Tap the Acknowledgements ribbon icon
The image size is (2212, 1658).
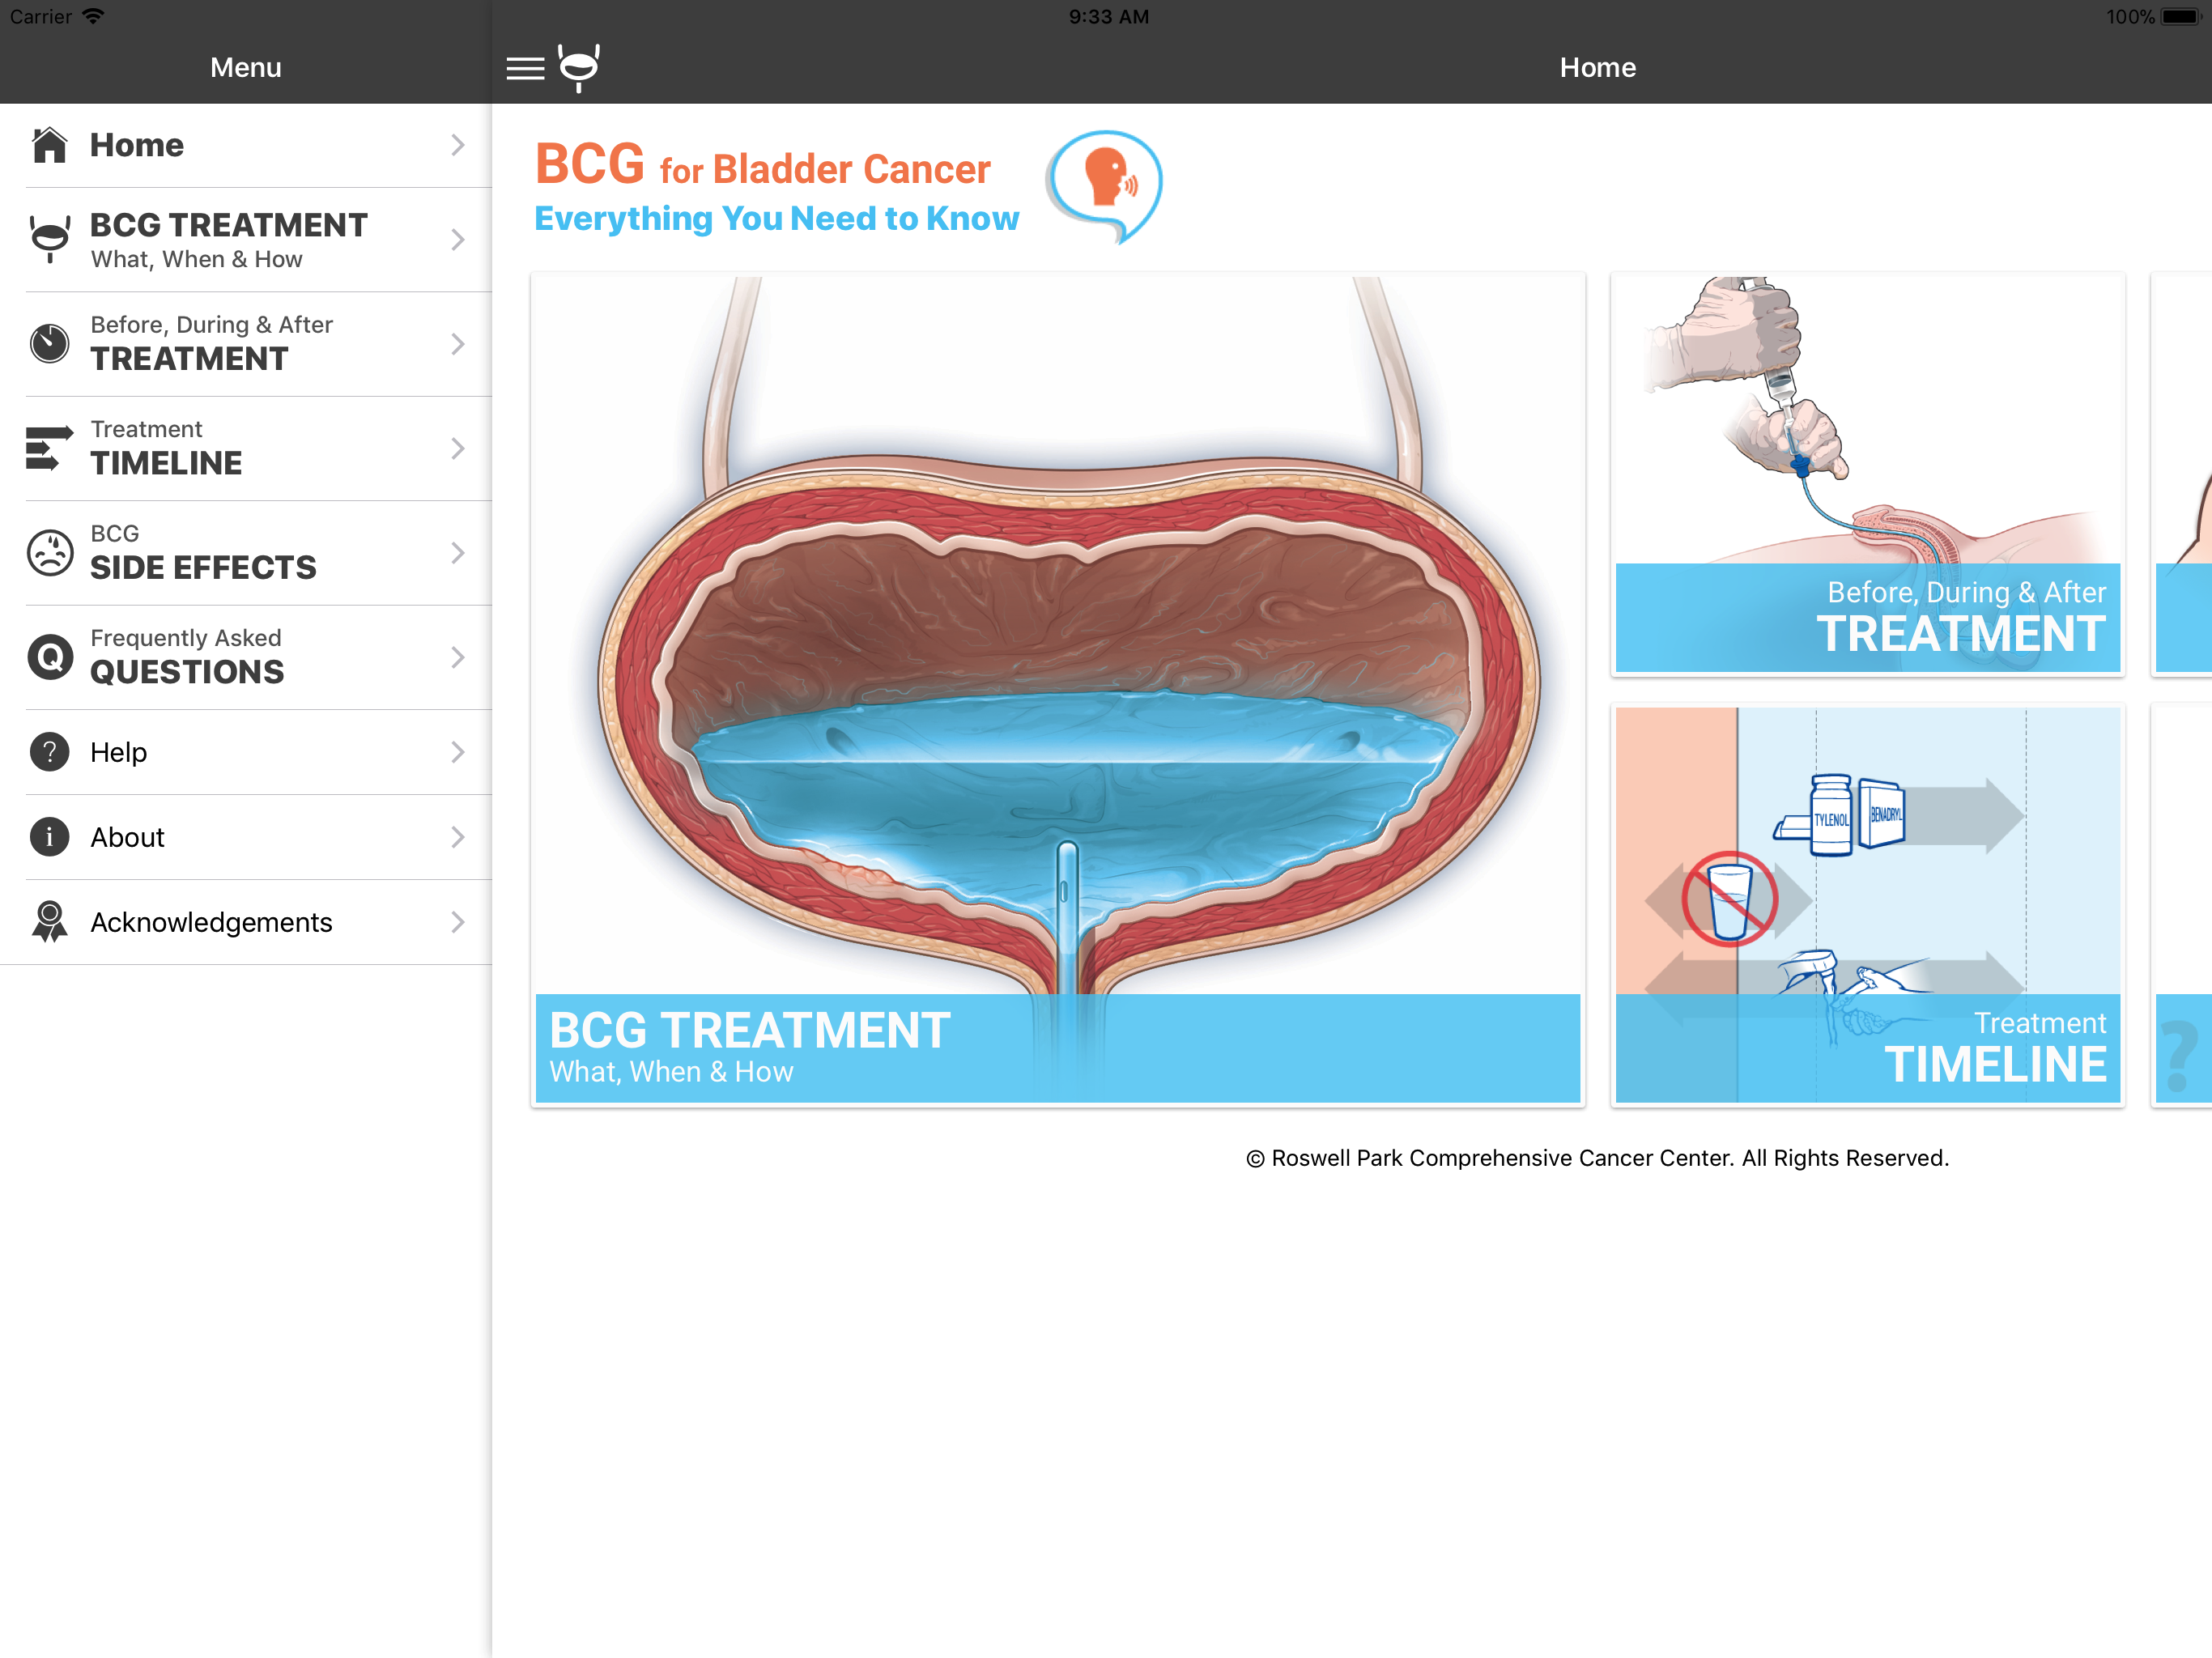[x=49, y=922]
